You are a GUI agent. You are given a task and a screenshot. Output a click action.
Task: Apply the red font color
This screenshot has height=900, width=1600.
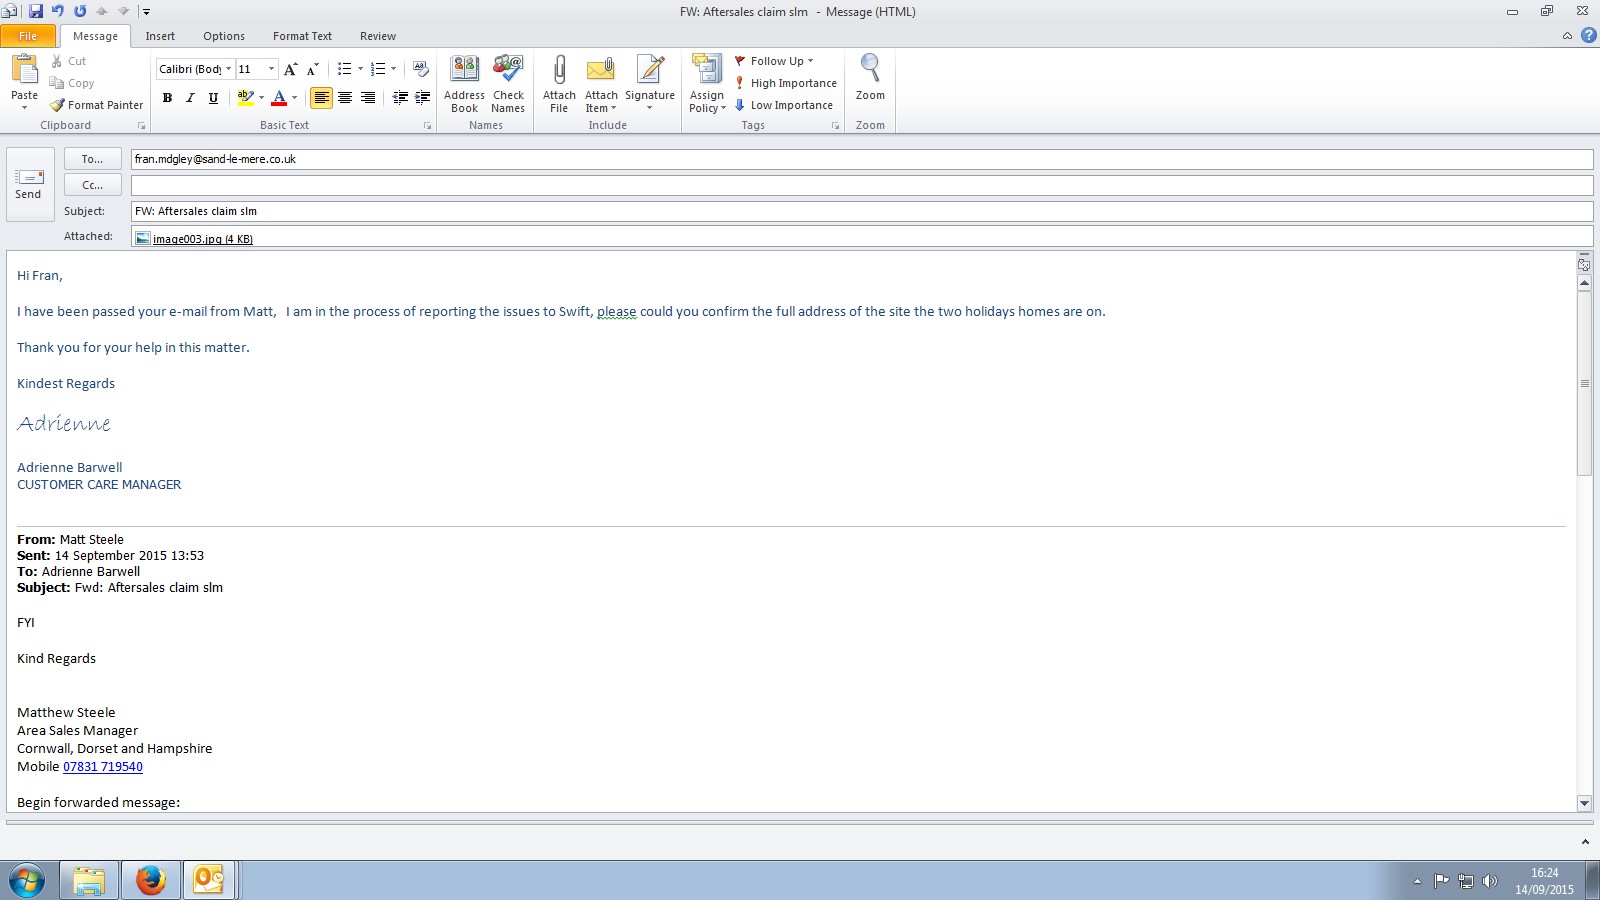pyautogui.click(x=279, y=98)
